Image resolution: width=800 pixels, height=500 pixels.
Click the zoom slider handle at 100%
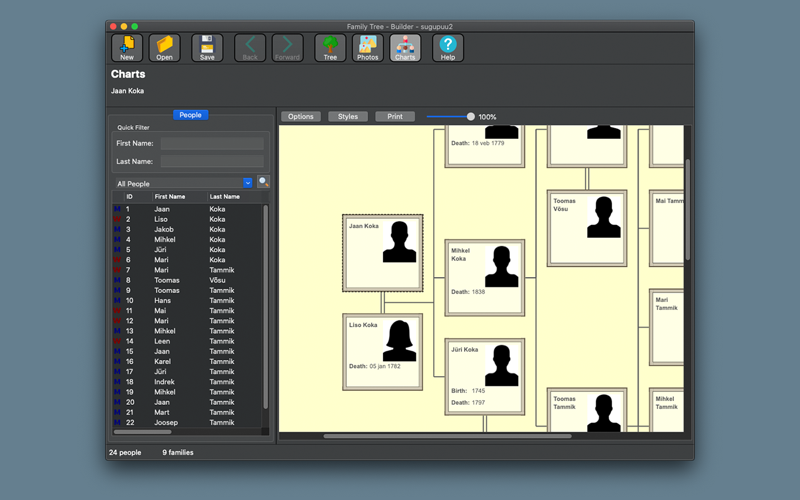470,117
